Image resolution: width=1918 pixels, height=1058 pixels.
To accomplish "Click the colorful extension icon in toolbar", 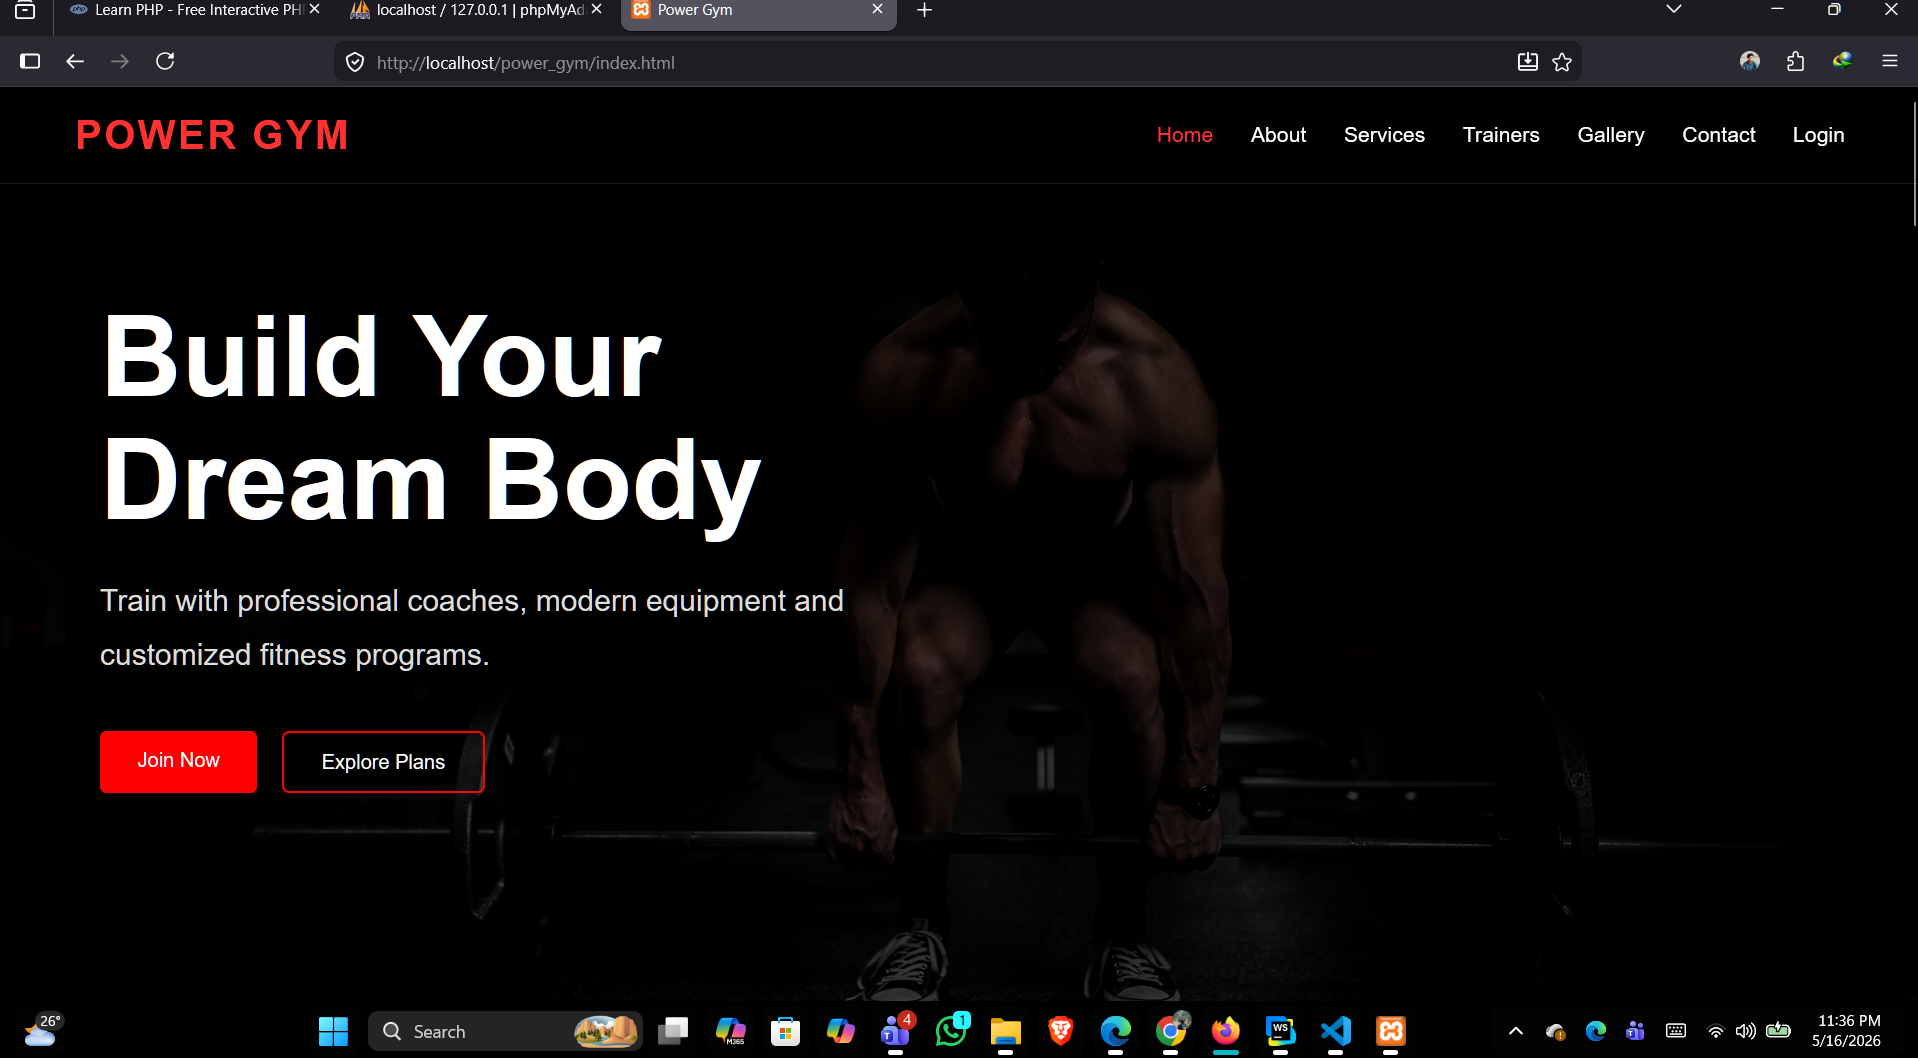I will [1842, 61].
